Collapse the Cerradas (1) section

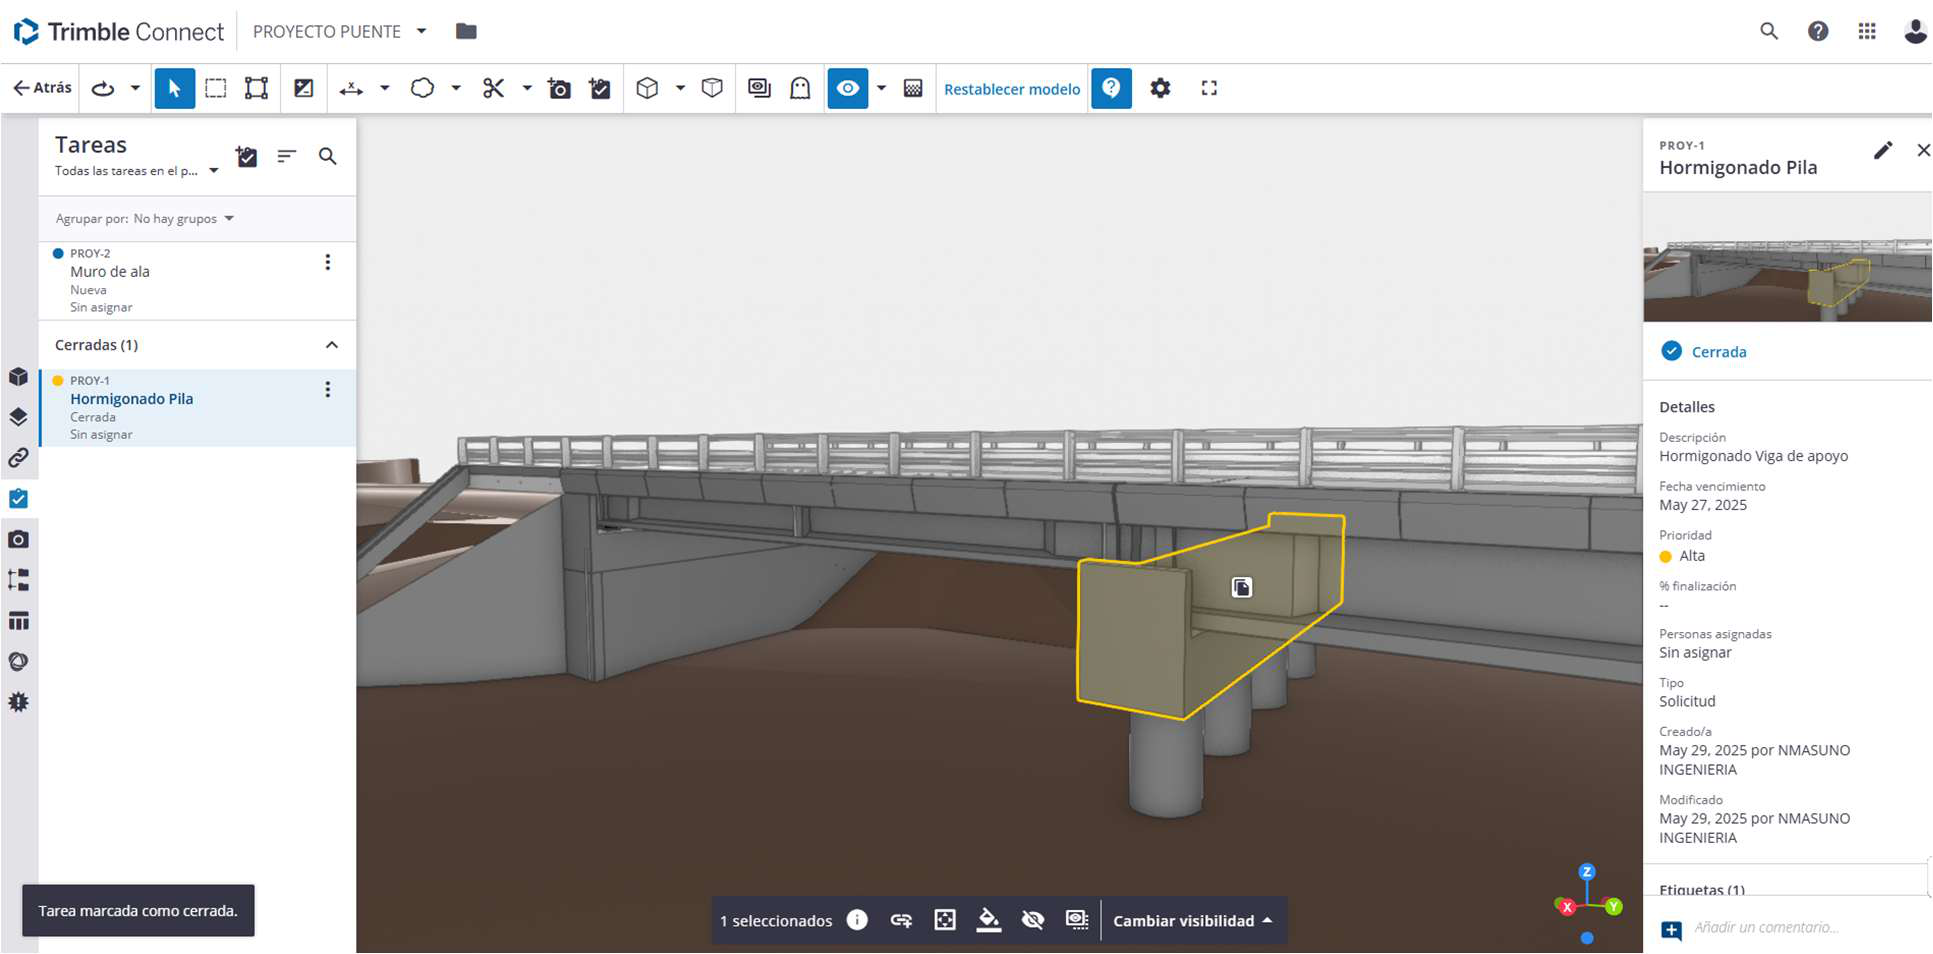(331, 344)
